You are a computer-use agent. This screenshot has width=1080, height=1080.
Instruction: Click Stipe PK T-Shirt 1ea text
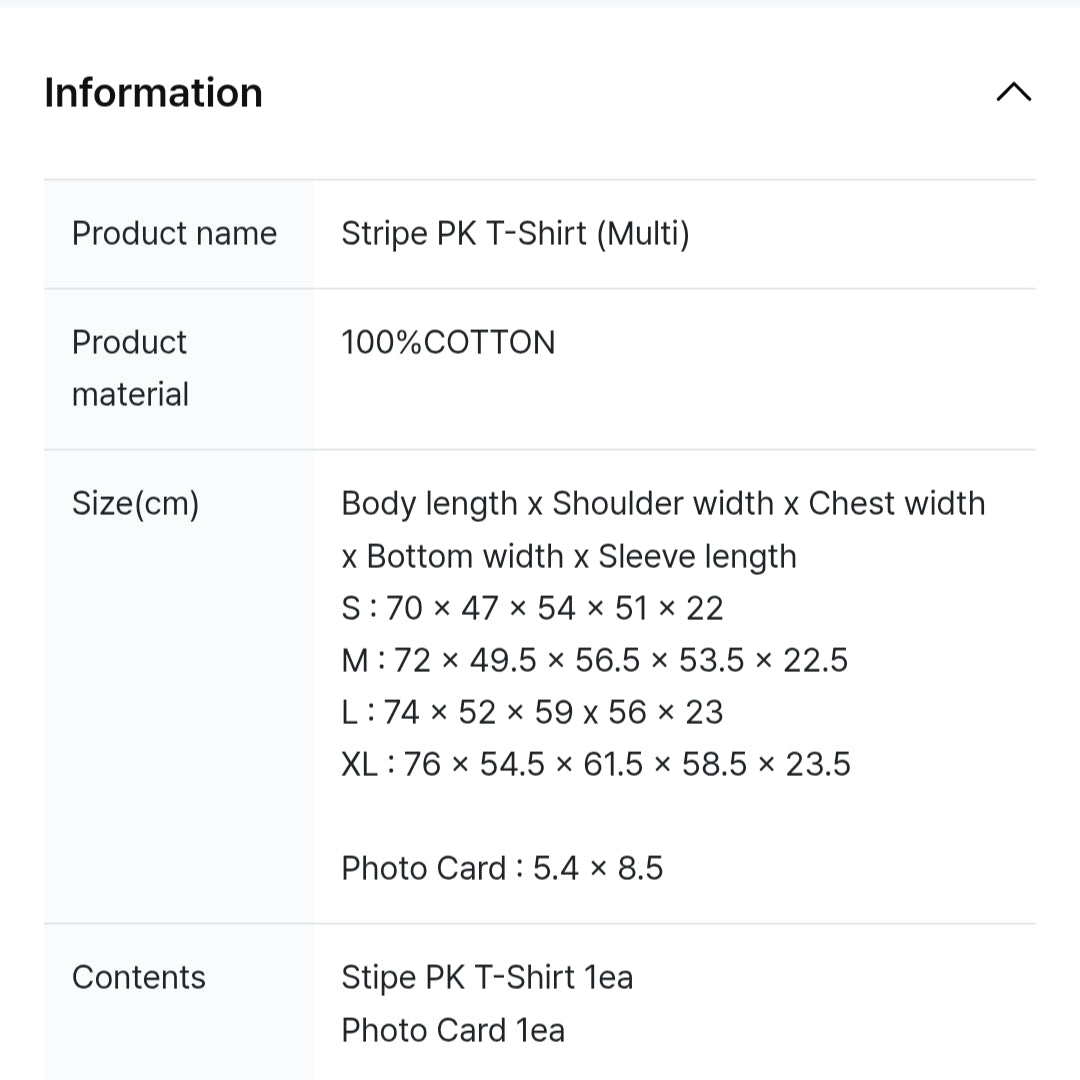click(x=487, y=977)
